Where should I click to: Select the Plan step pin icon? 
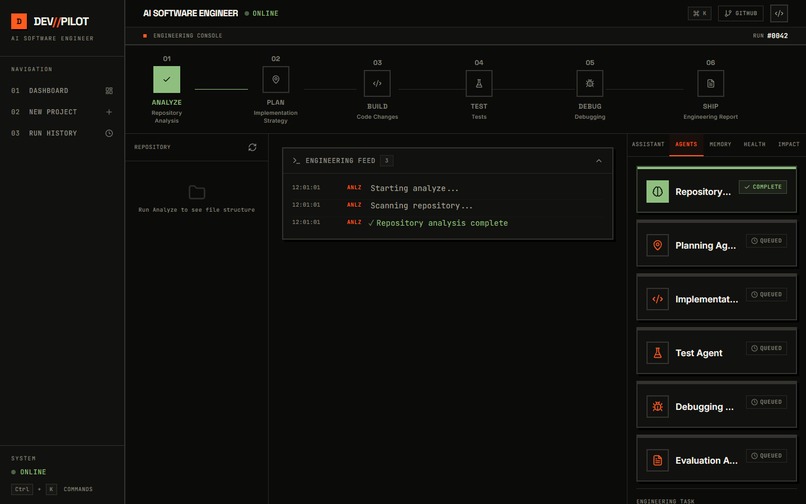click(x=276, y=80)
